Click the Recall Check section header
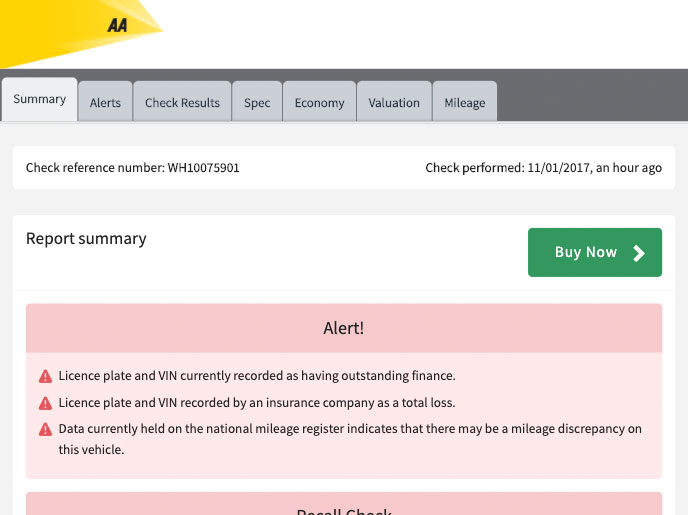This screenshot has height=515, width=688. tap(343, 508)
